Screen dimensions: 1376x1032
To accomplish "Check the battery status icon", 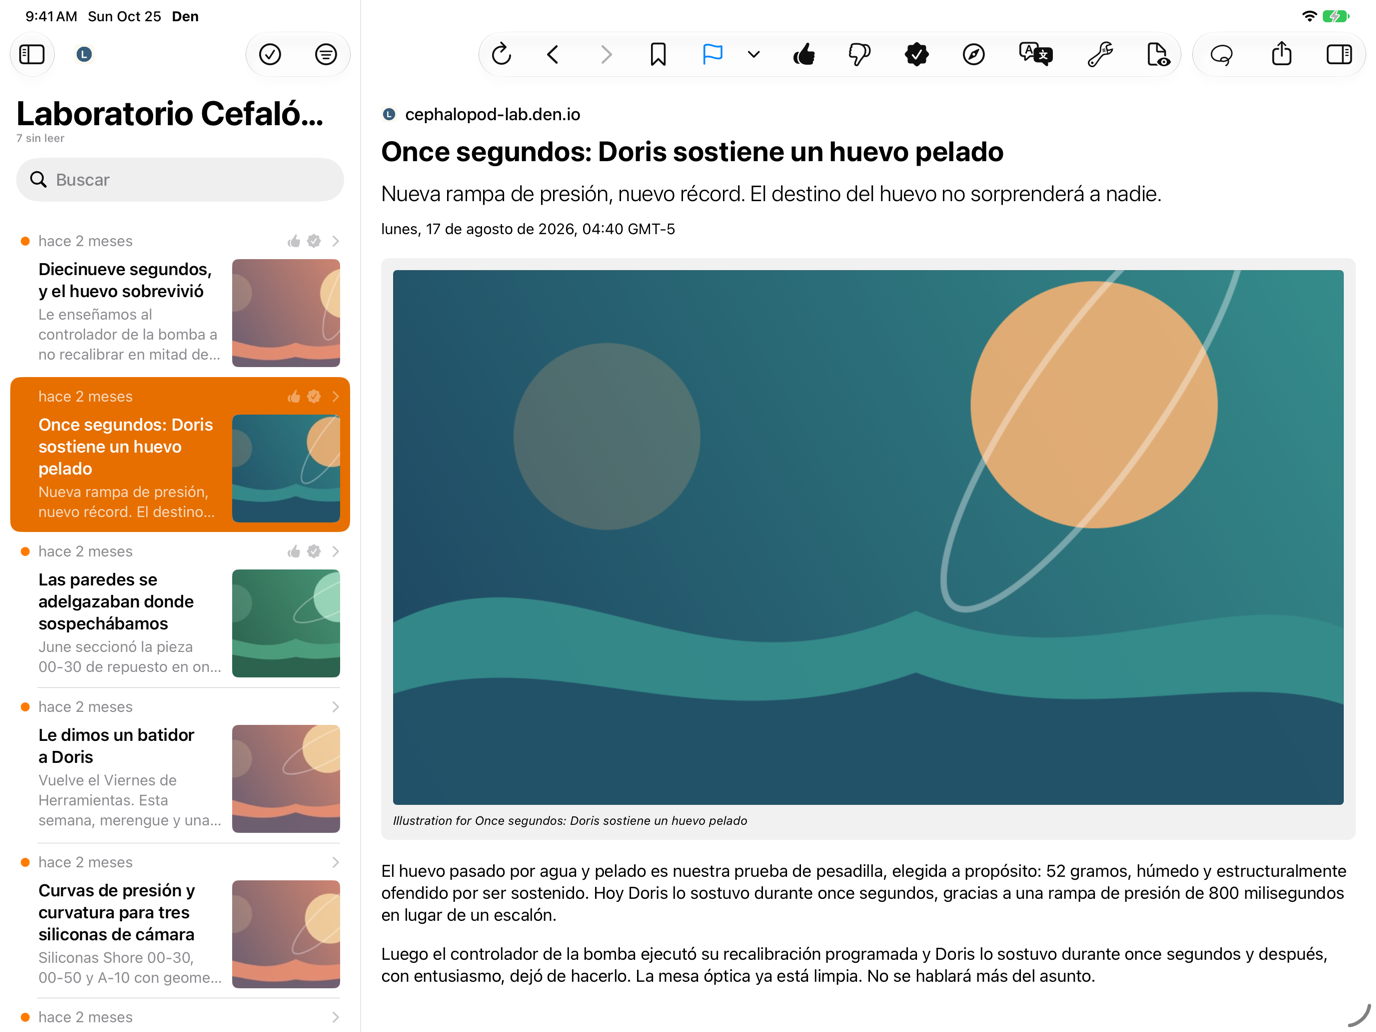I will 1336,16.
